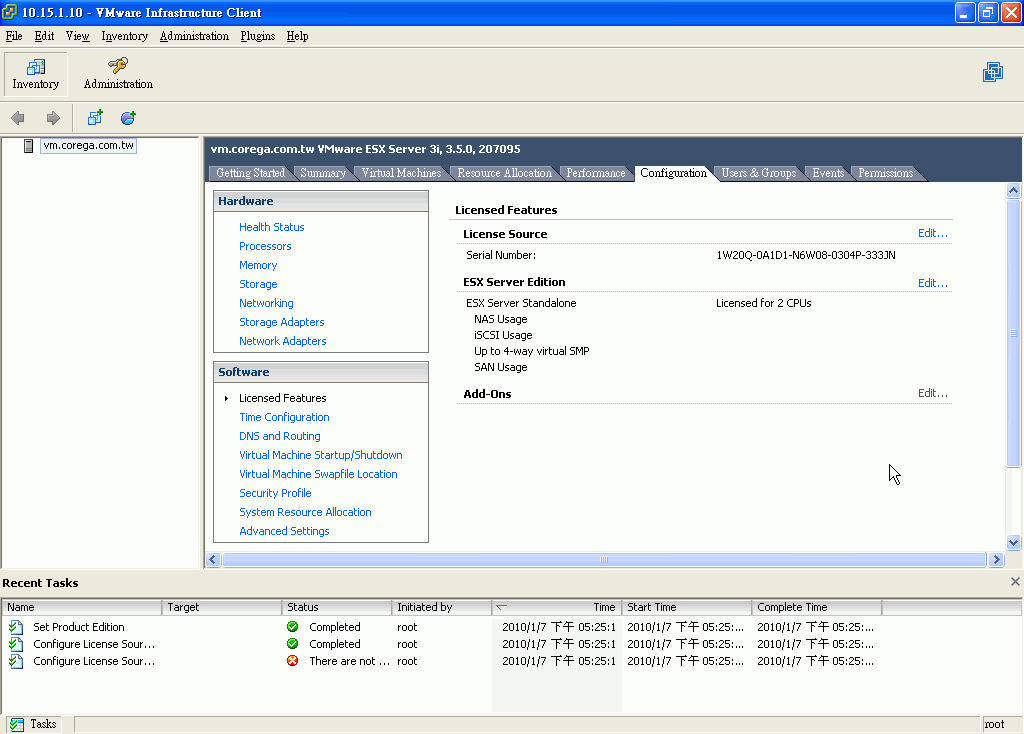
Task: Open the Memory link
Action: pos(258,265)
